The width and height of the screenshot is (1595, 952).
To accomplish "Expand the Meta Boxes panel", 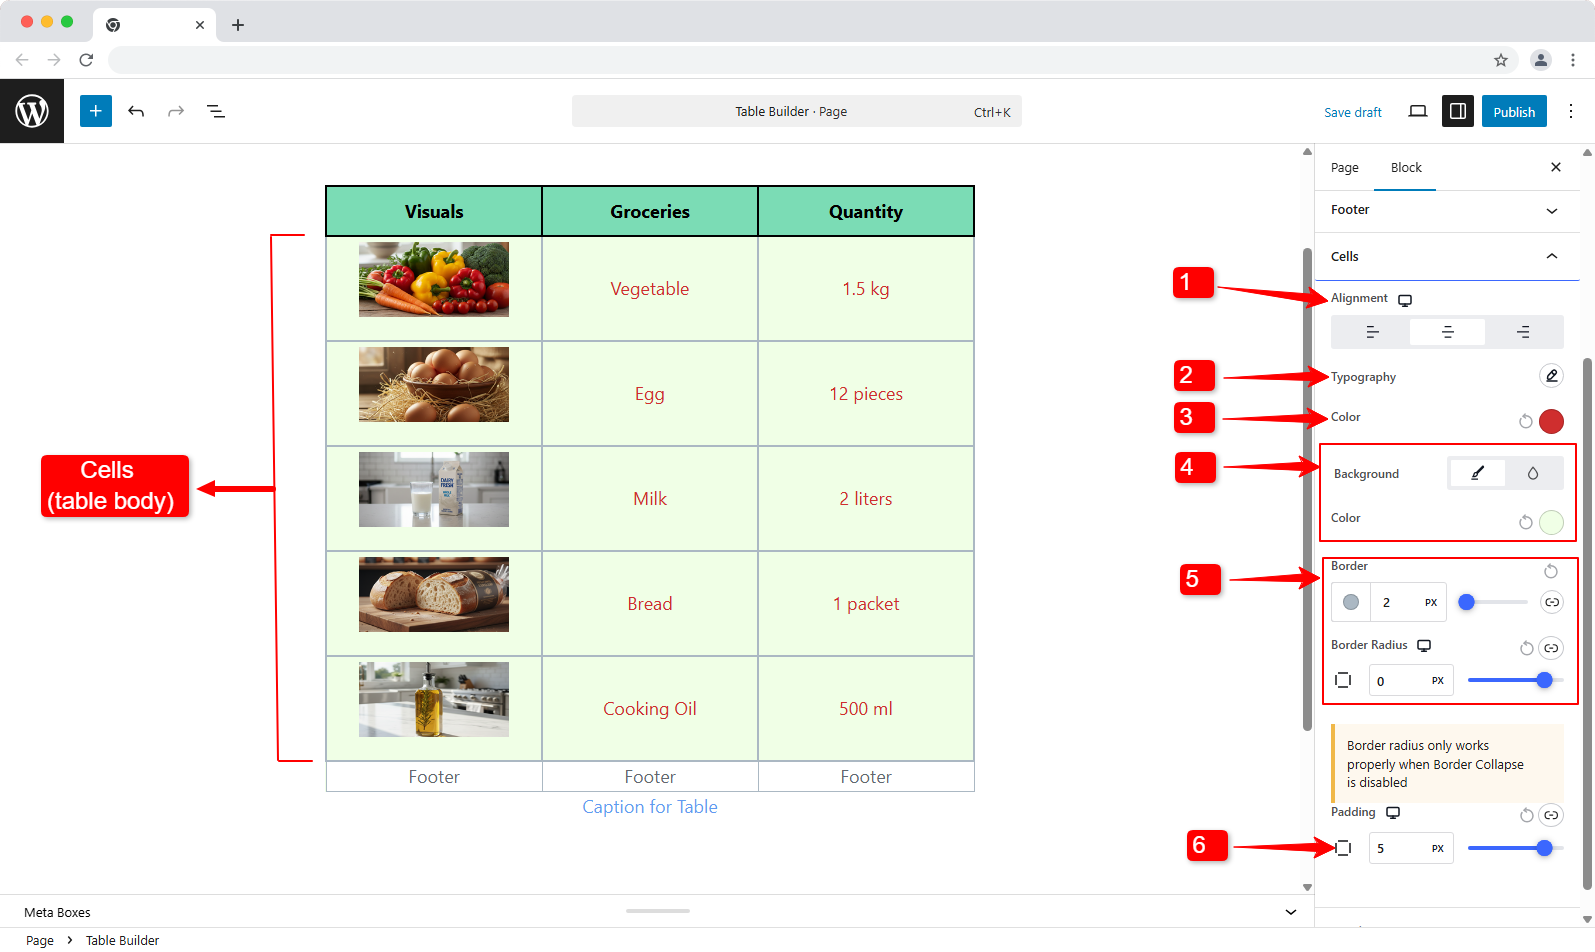I will coord(1290,912).
